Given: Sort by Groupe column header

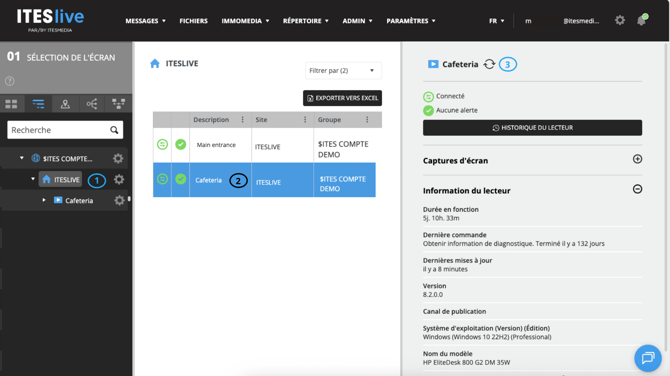Looking at the screenshot, I should click(x=329, y=120).
